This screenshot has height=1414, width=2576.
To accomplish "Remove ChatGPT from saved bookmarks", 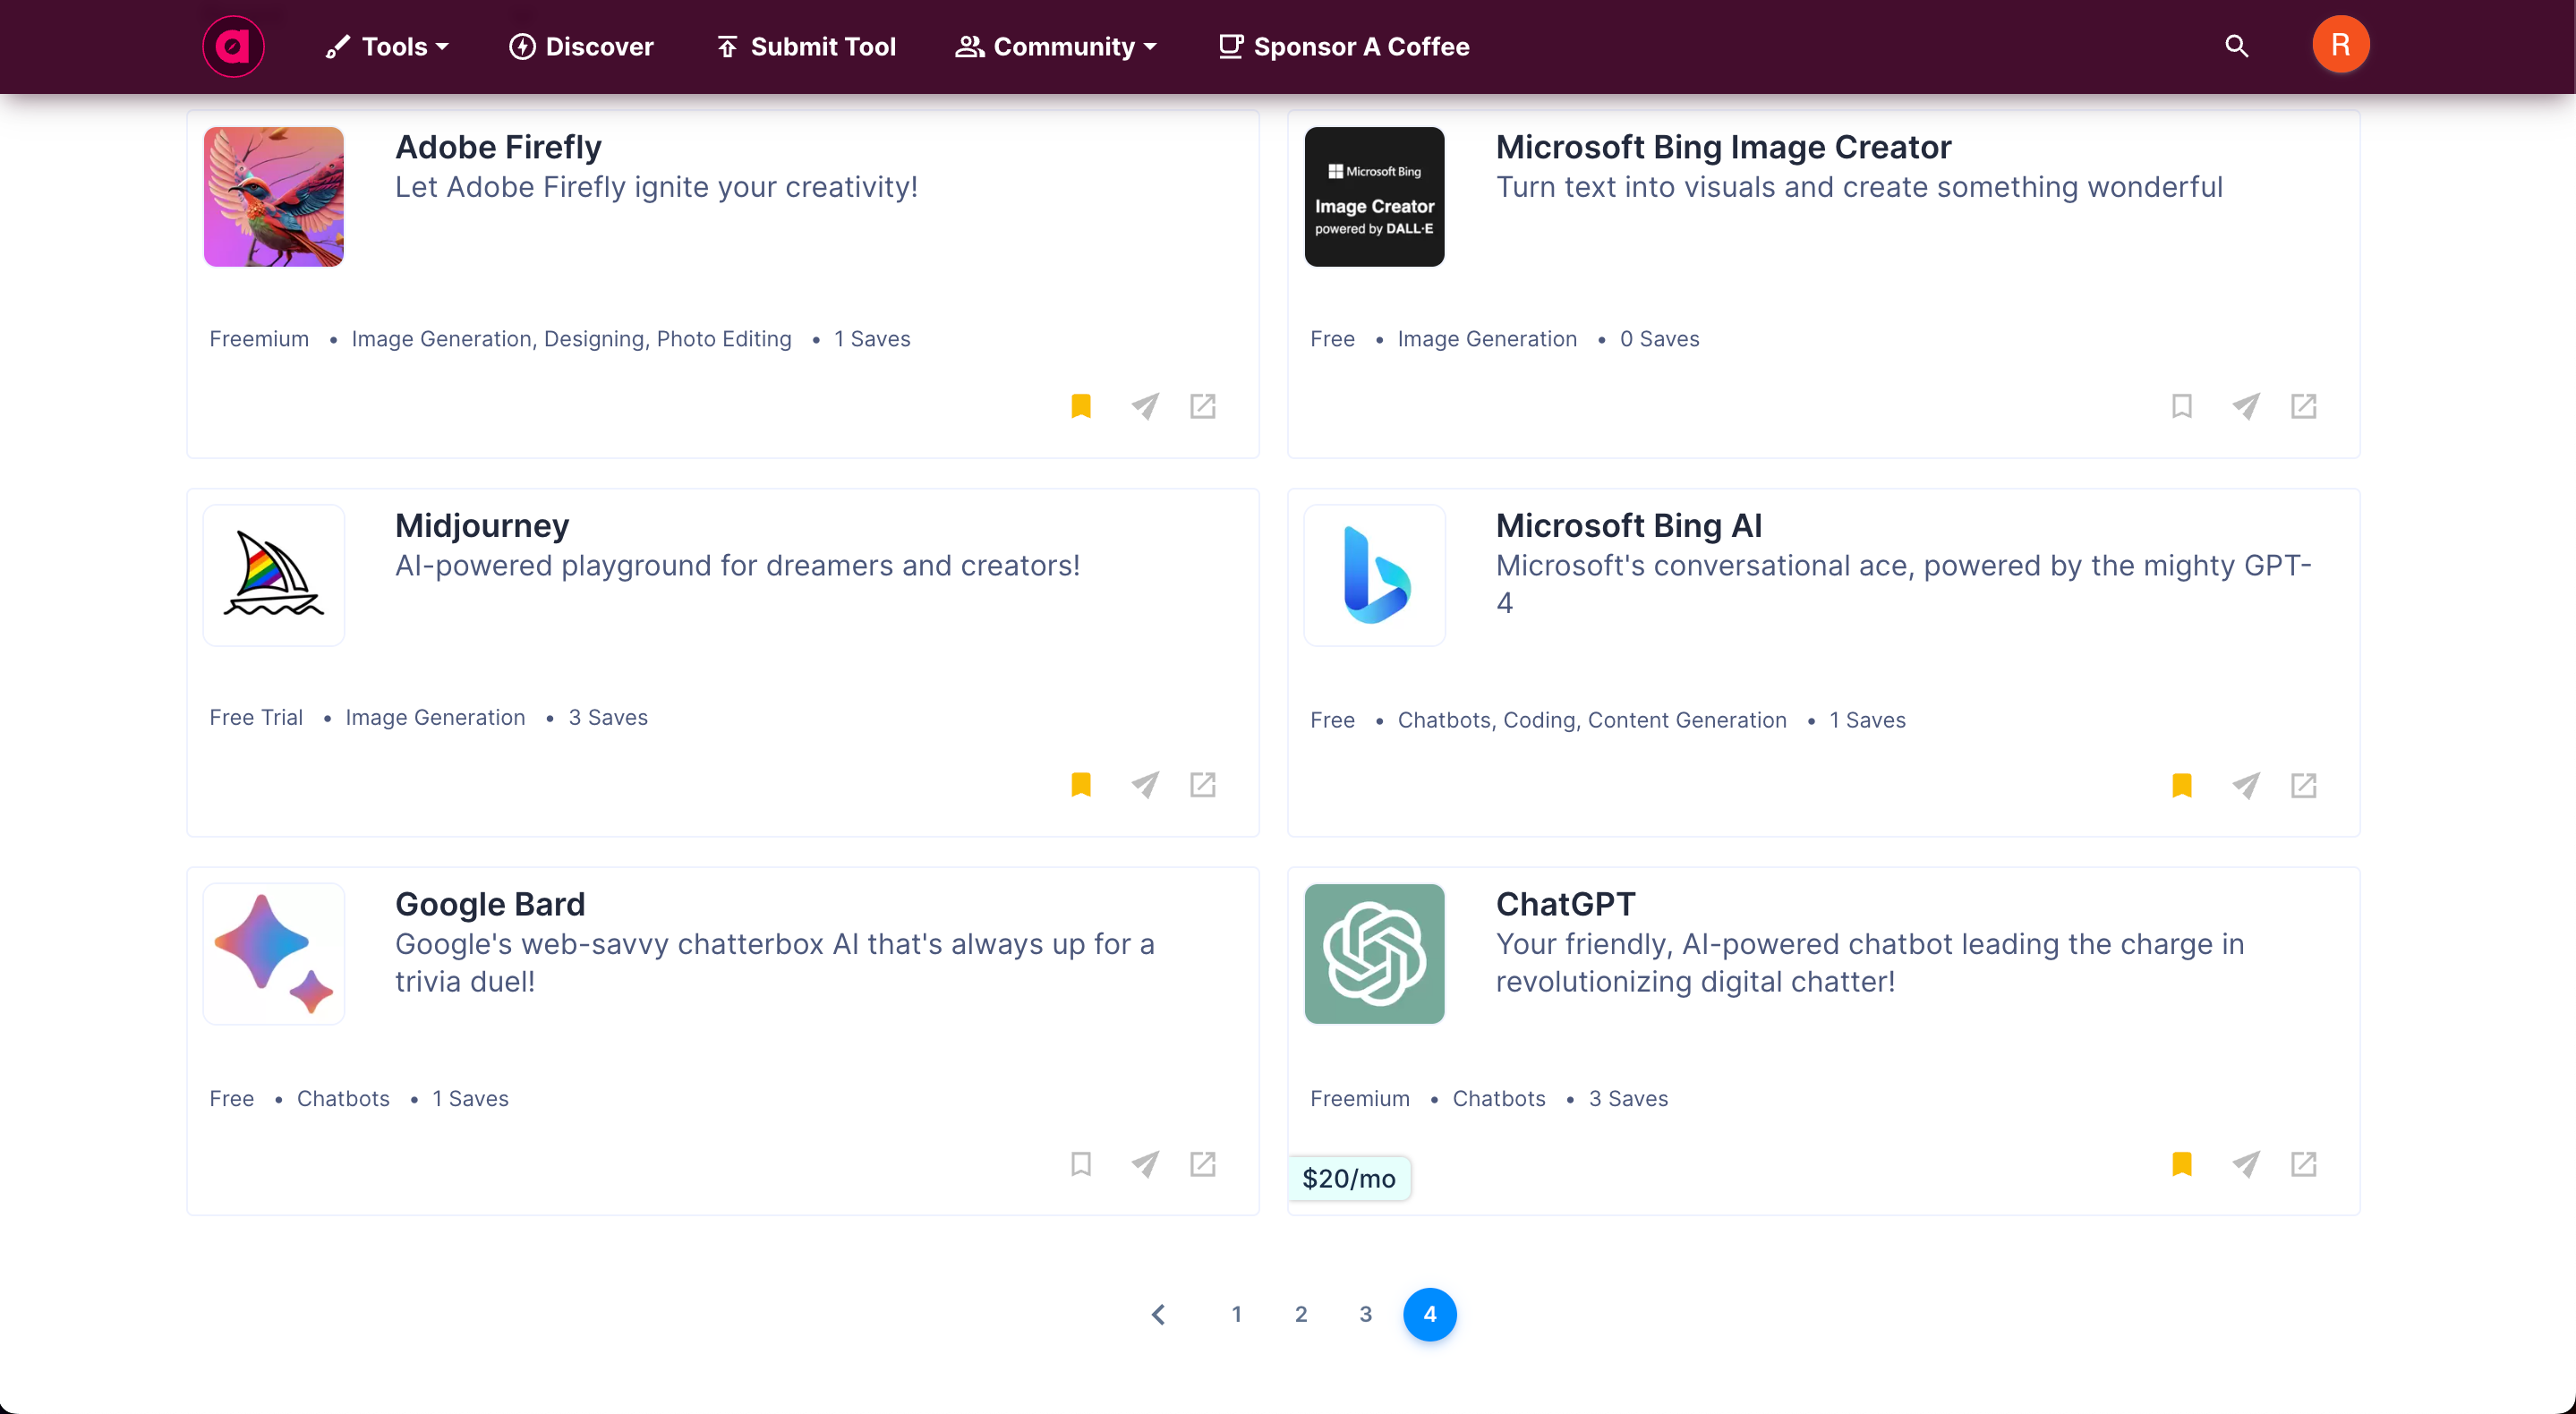I will pos(2182,1164).
